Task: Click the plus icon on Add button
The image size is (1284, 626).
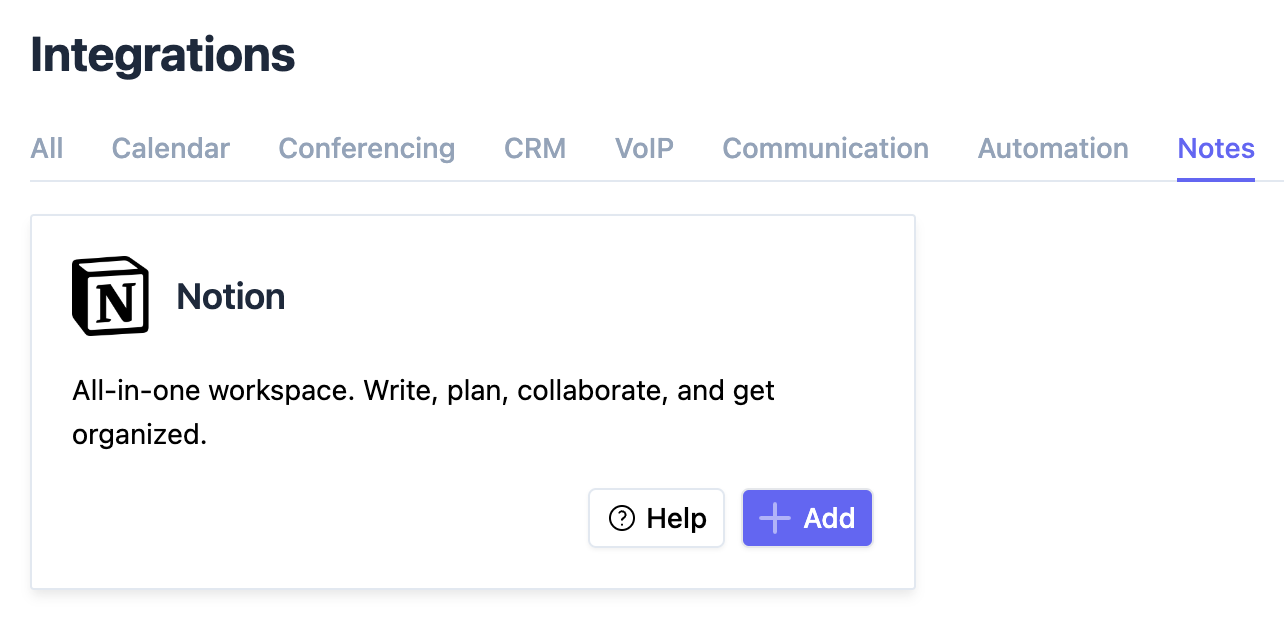Action: tap(775, 518)
